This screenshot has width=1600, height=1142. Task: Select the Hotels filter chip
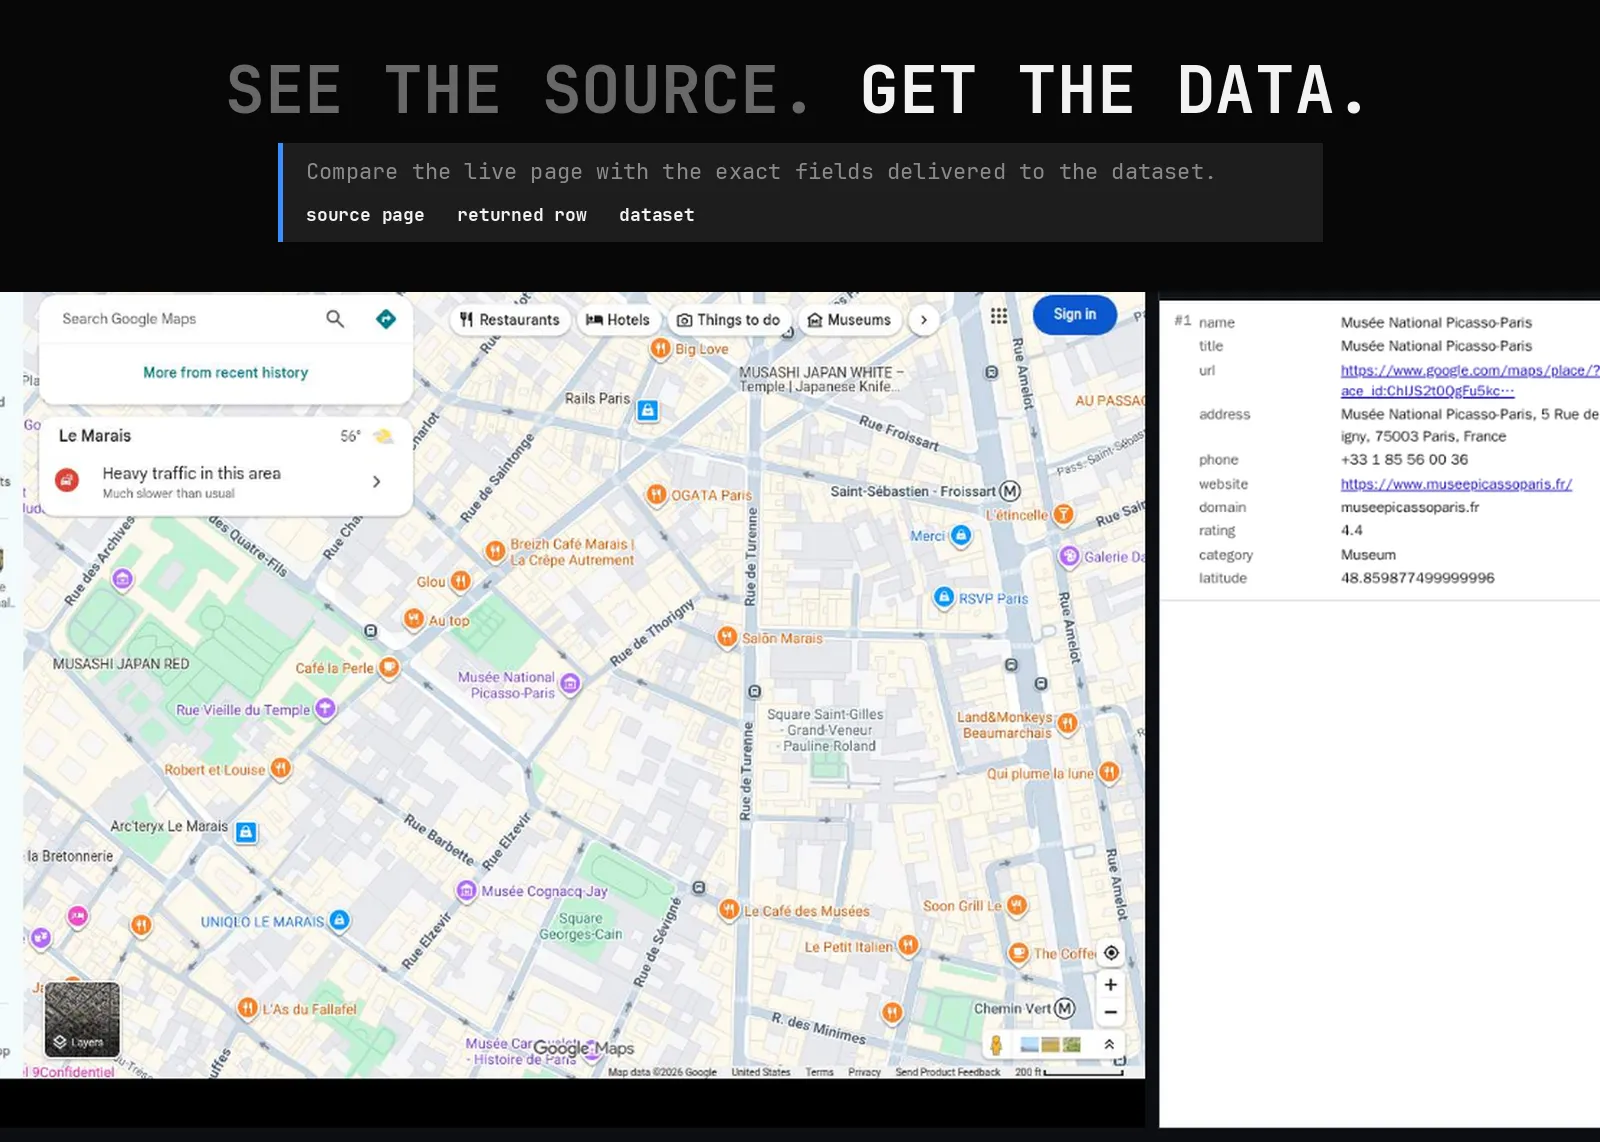pyautogui.click(x=617, y=320)
